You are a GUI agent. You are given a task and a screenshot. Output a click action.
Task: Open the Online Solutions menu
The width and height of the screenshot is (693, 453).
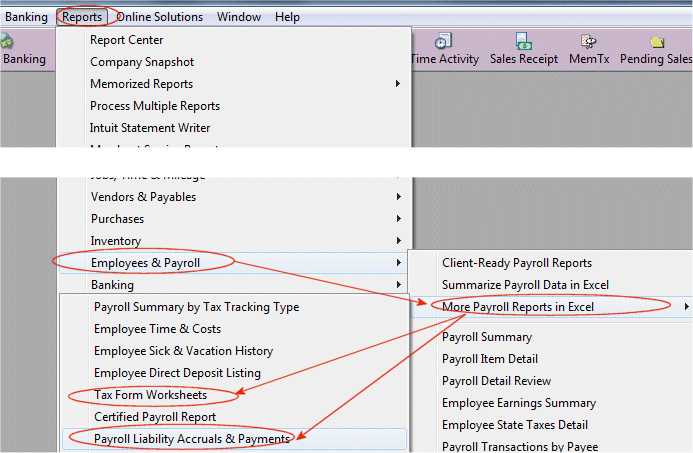(x=160, y=17)
